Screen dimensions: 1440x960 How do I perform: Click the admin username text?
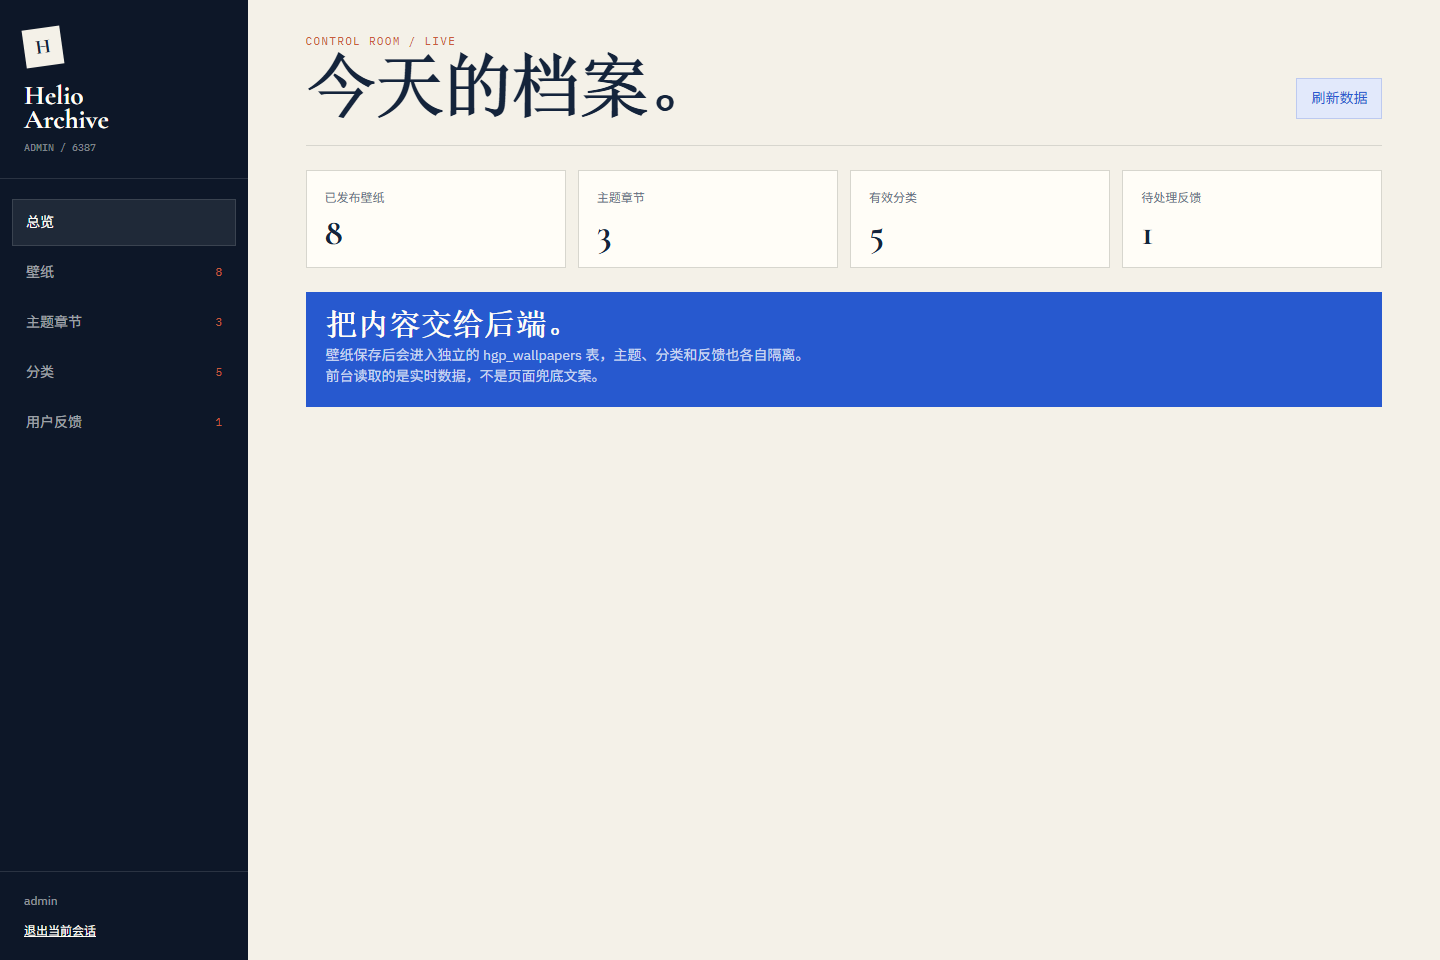point(41,901)
